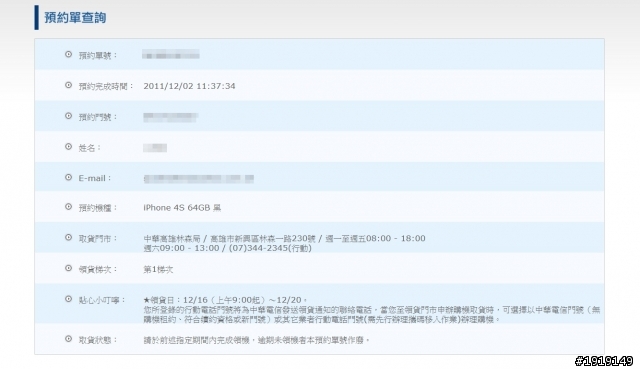The width and height of the screenshot is (640, 369).
Task: Click the bullet icon beside 姓名
Action: [x=69, y=147]
